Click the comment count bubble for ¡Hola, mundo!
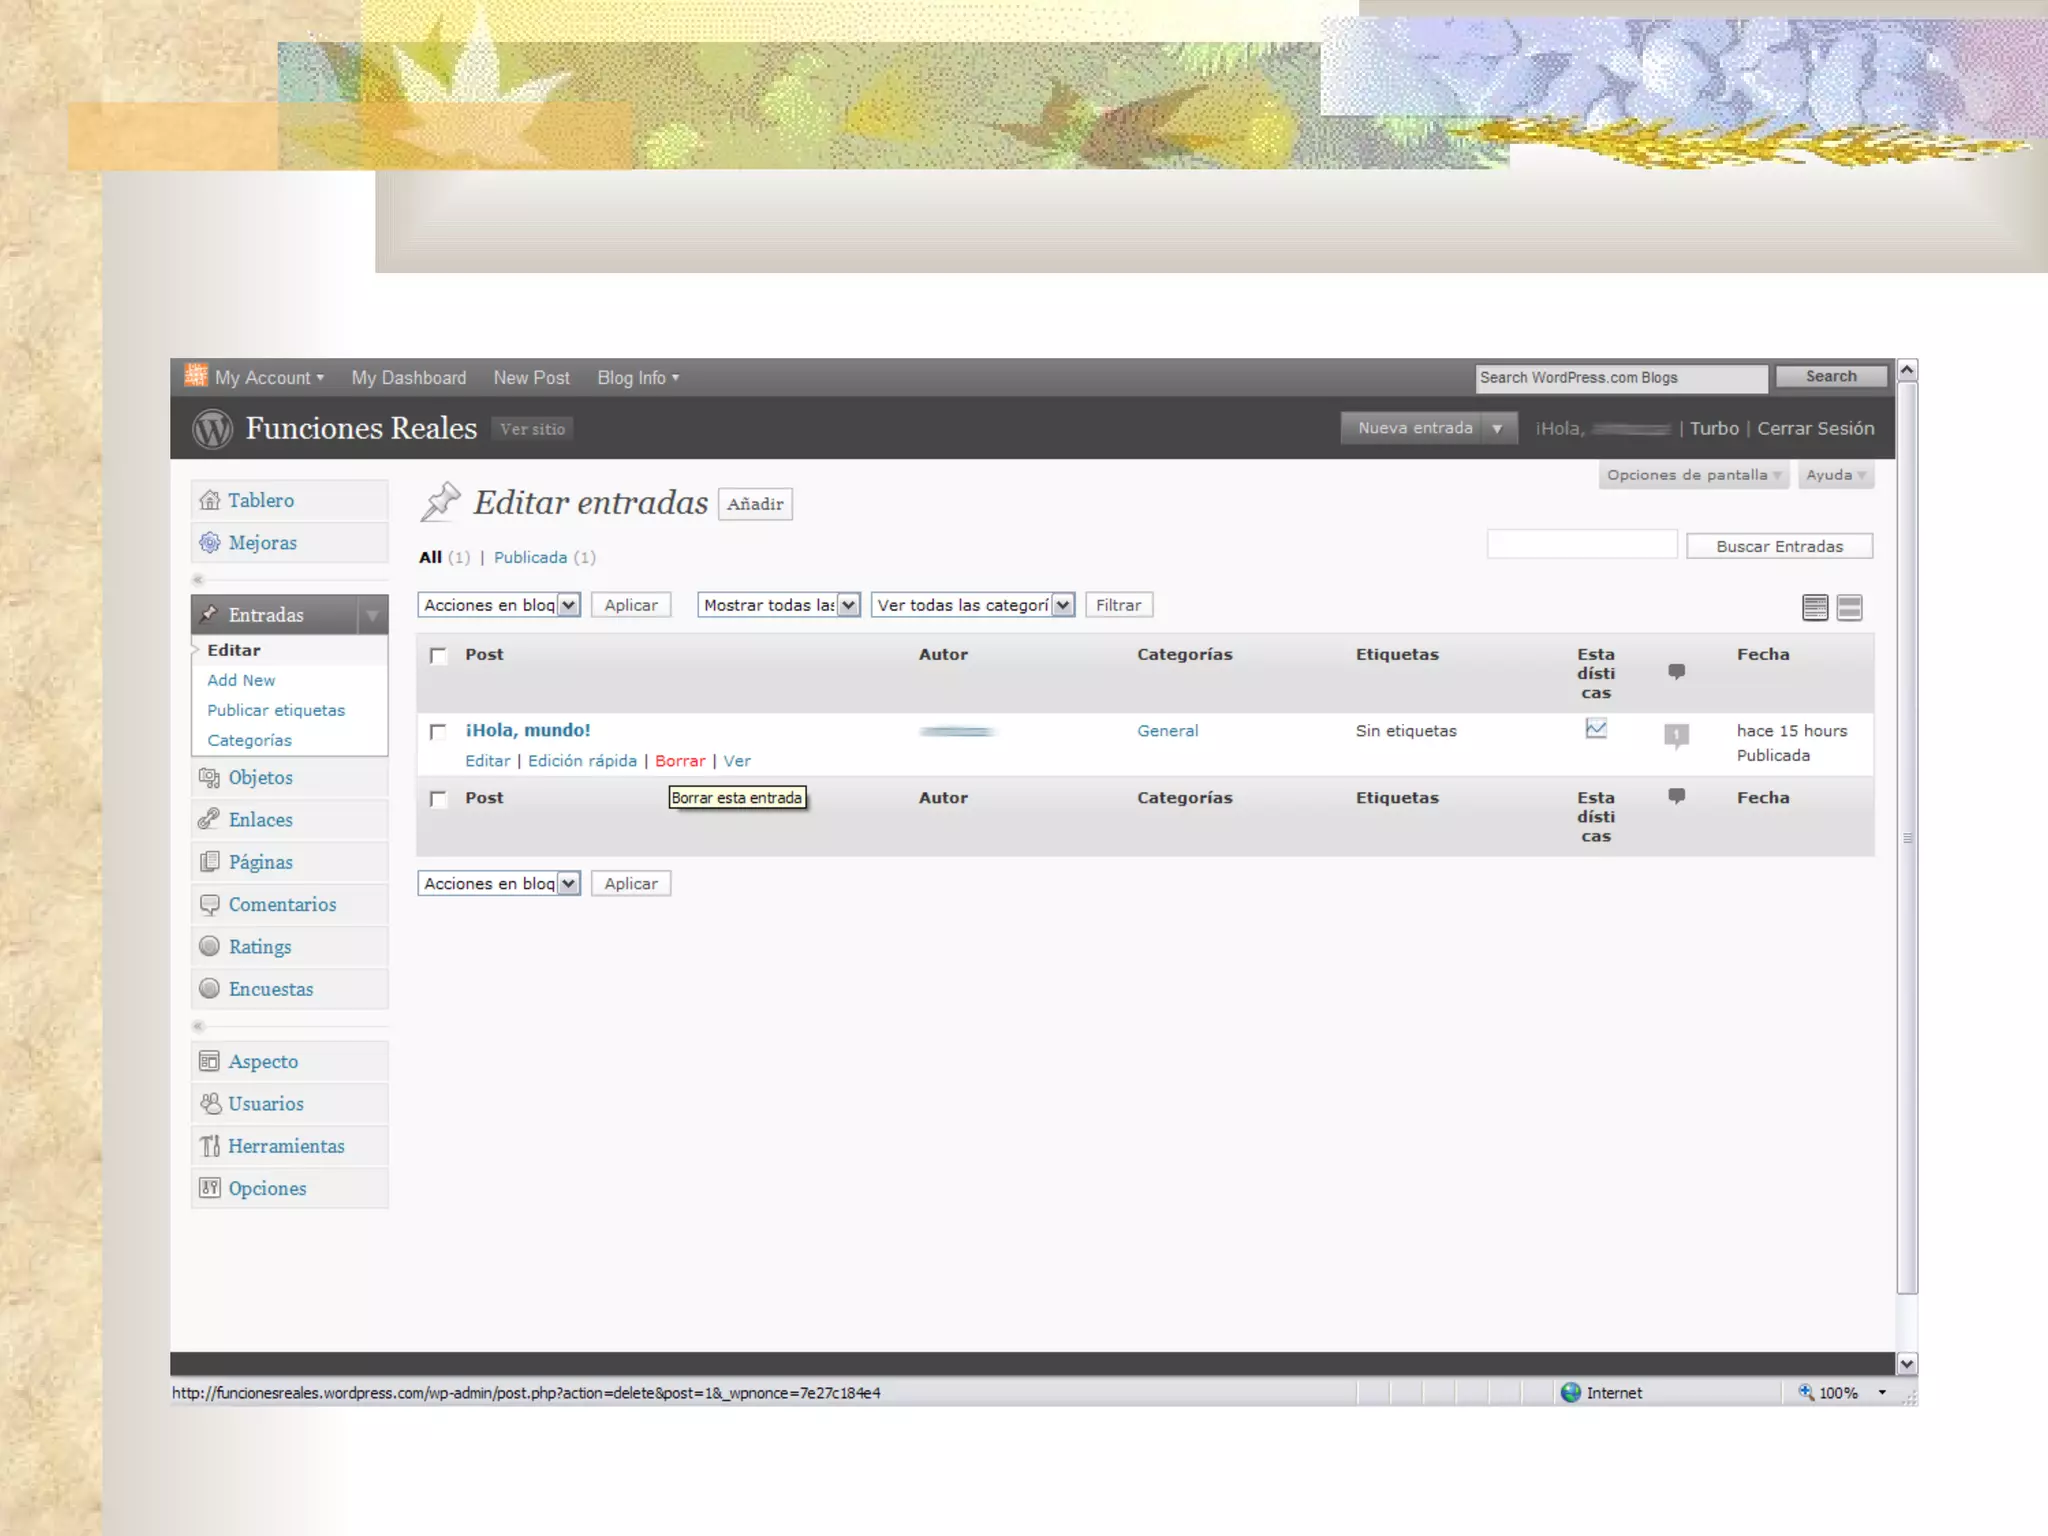This screenshot has height=1536, width=2048. click(x=1676, y=735)
